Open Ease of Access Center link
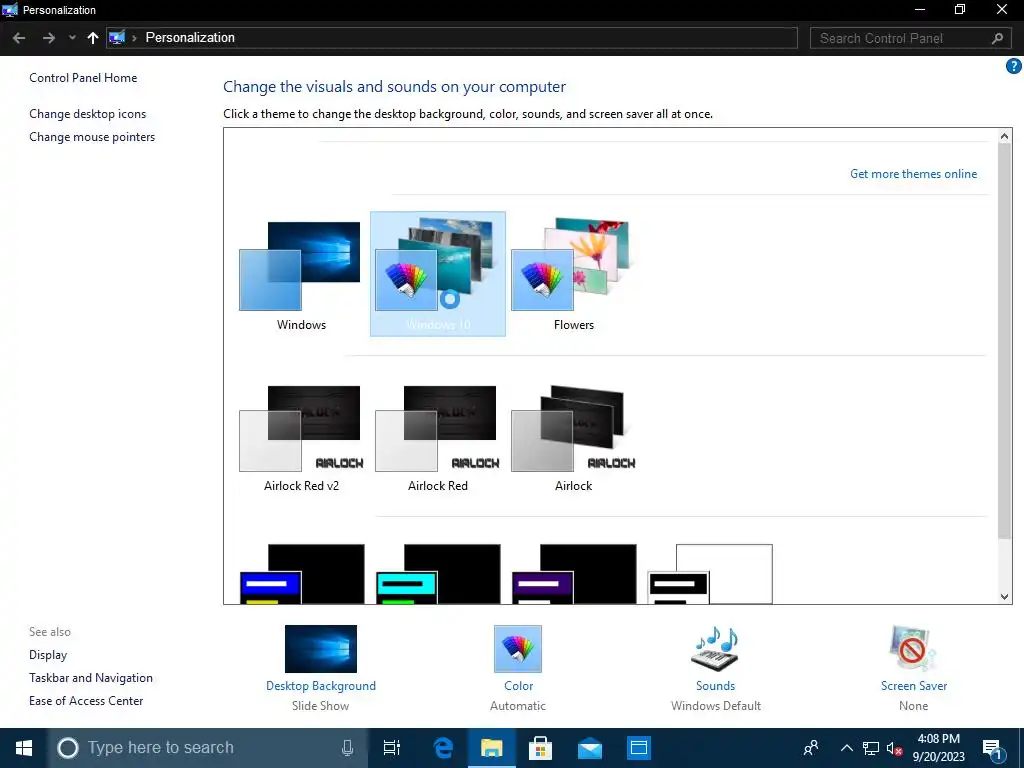Viewport: 1024px width, 768px height. pyautogui.click(x=86, y=701)
